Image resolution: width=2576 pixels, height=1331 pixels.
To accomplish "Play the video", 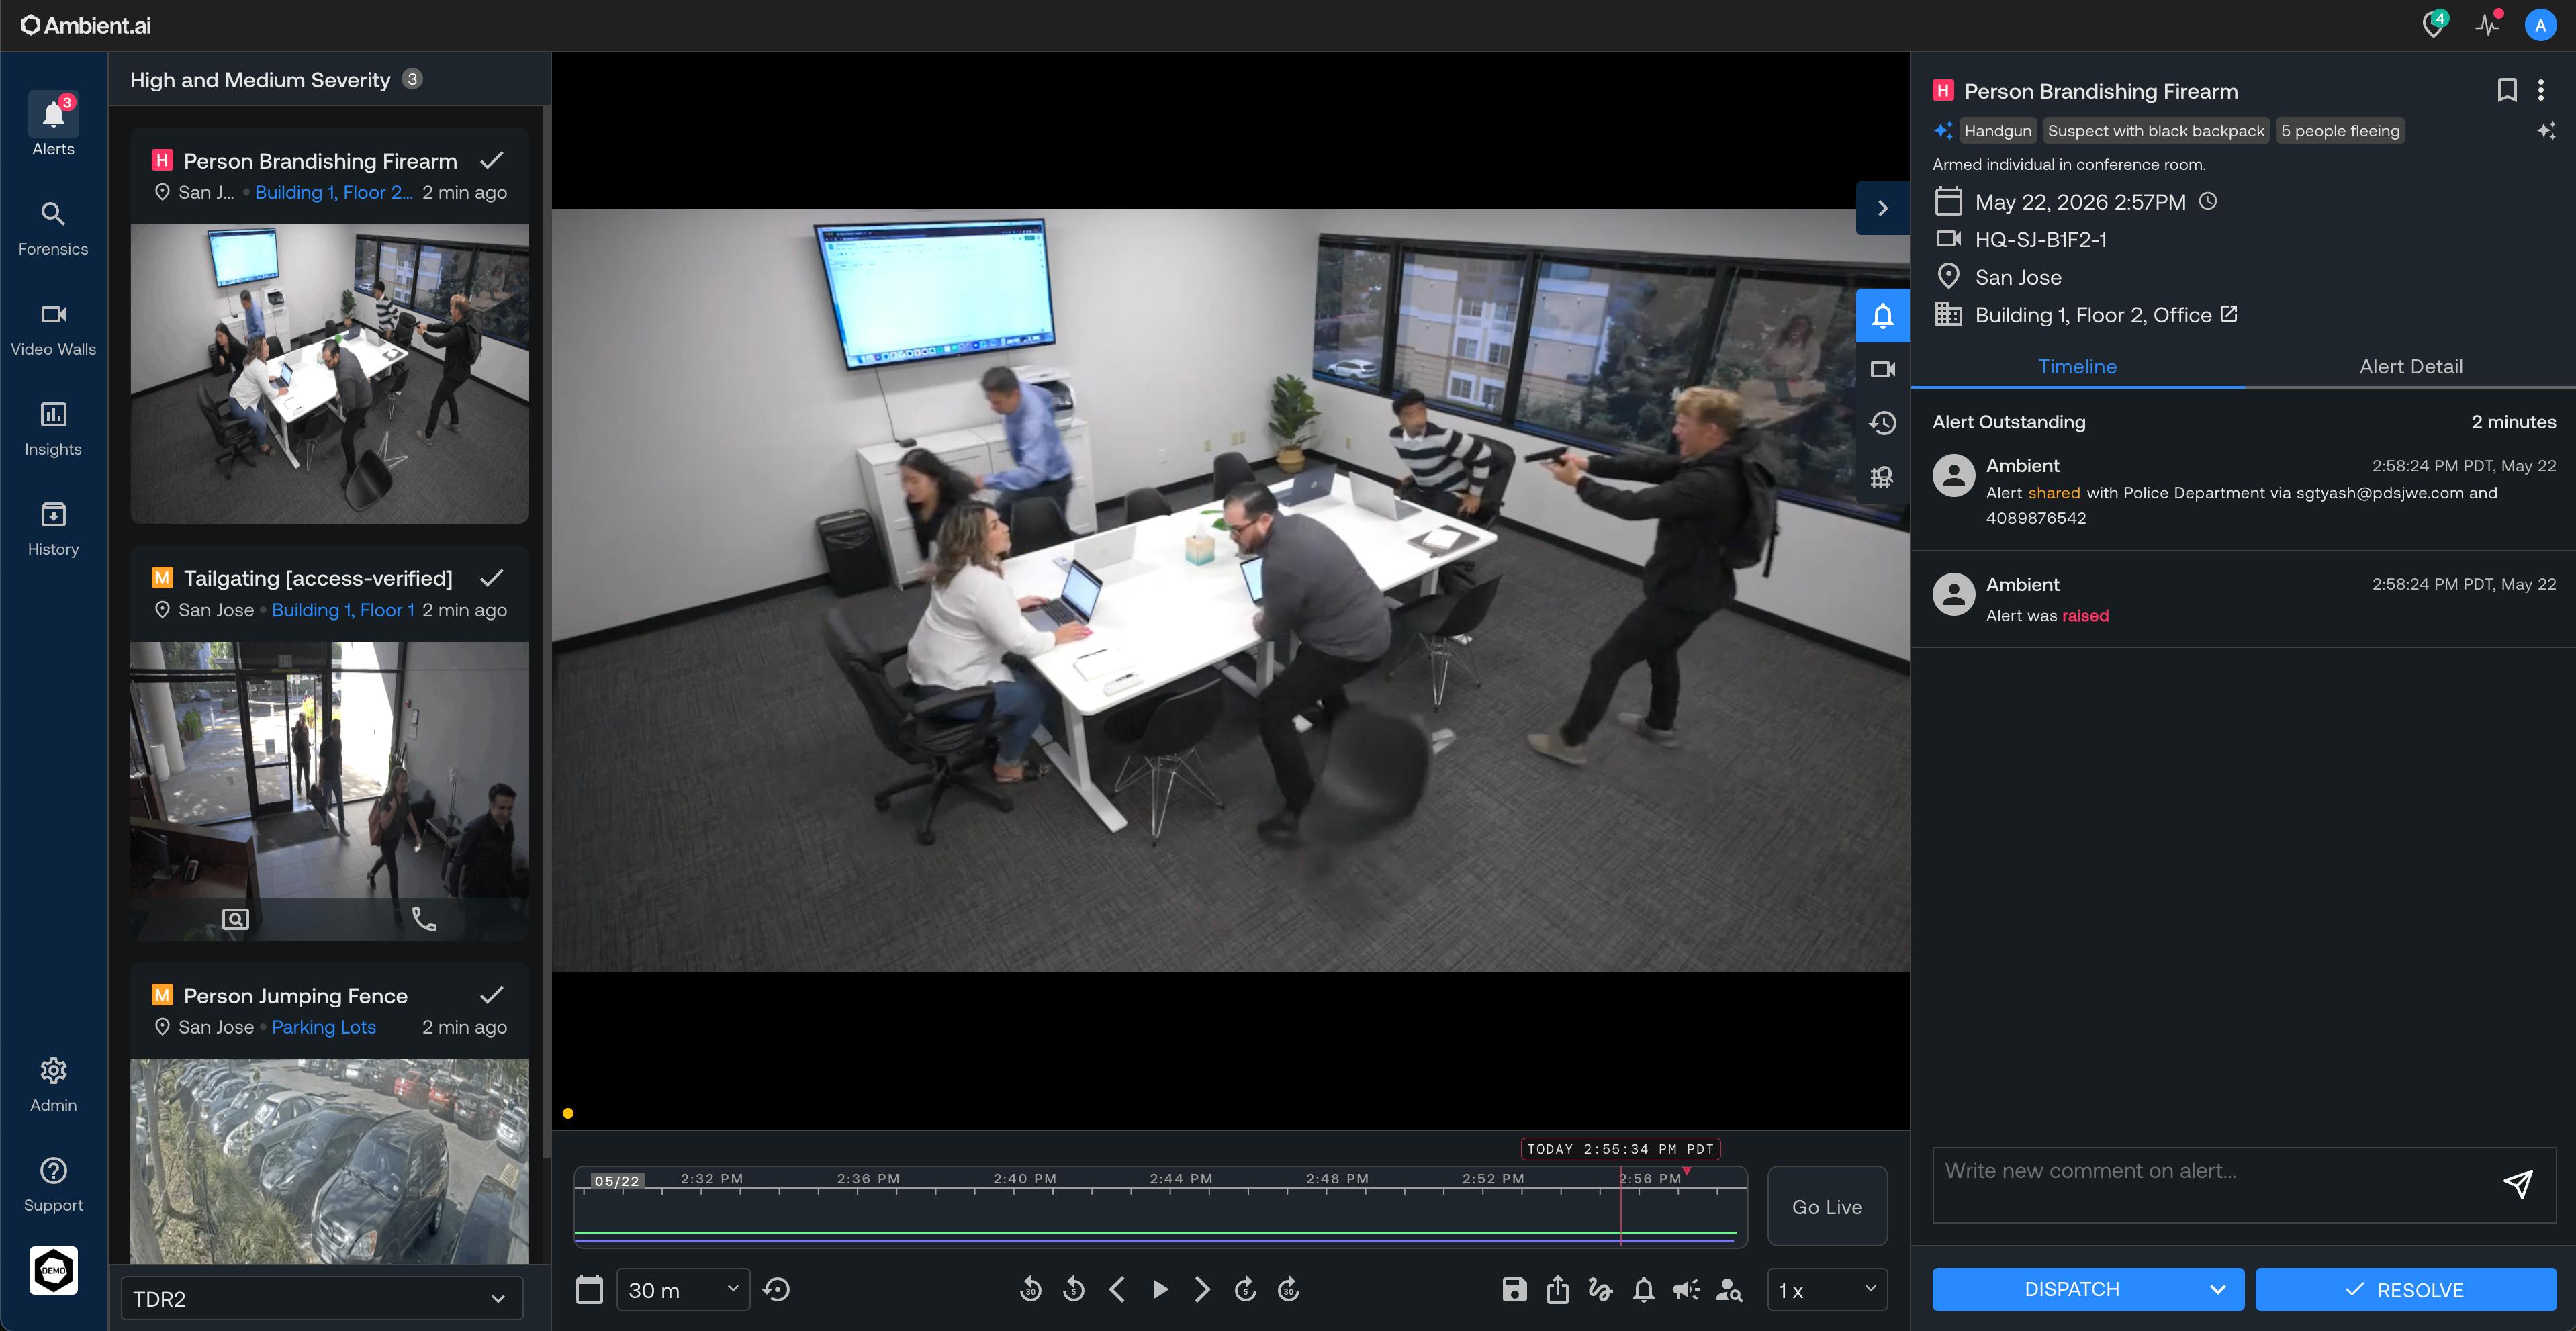I will point(1160,1290).
